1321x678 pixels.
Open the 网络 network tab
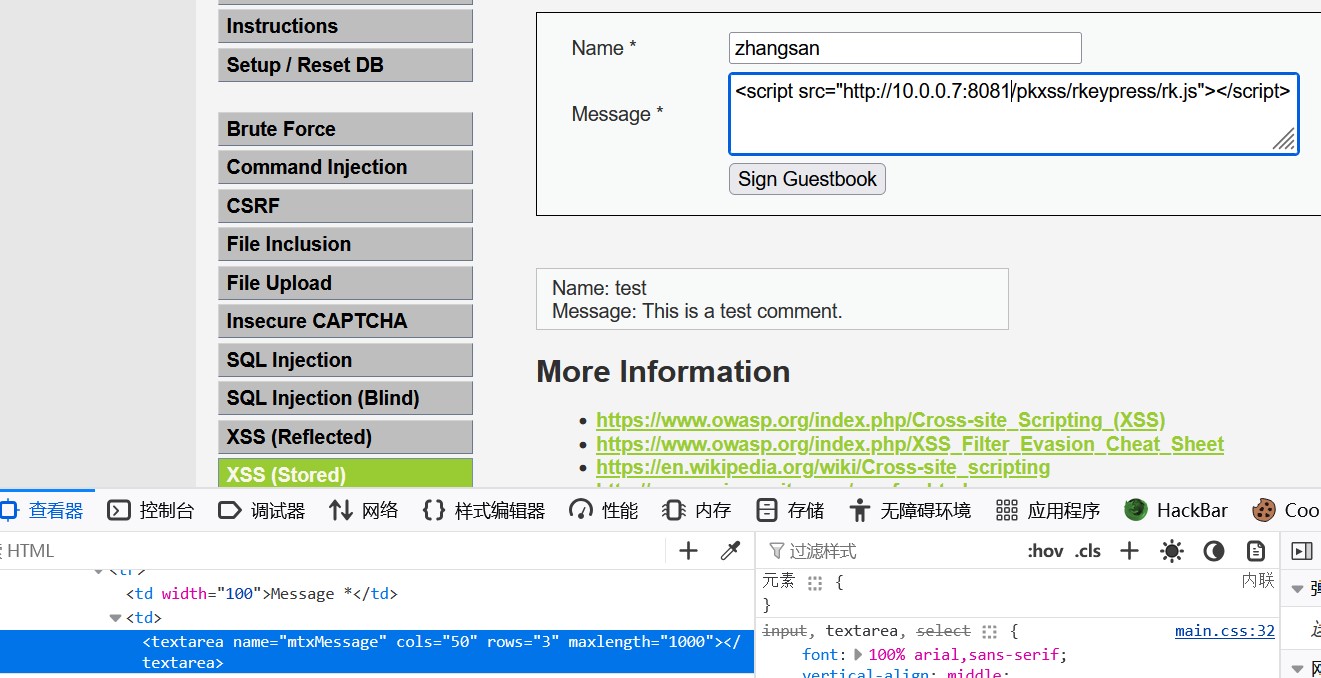[364, 510]
